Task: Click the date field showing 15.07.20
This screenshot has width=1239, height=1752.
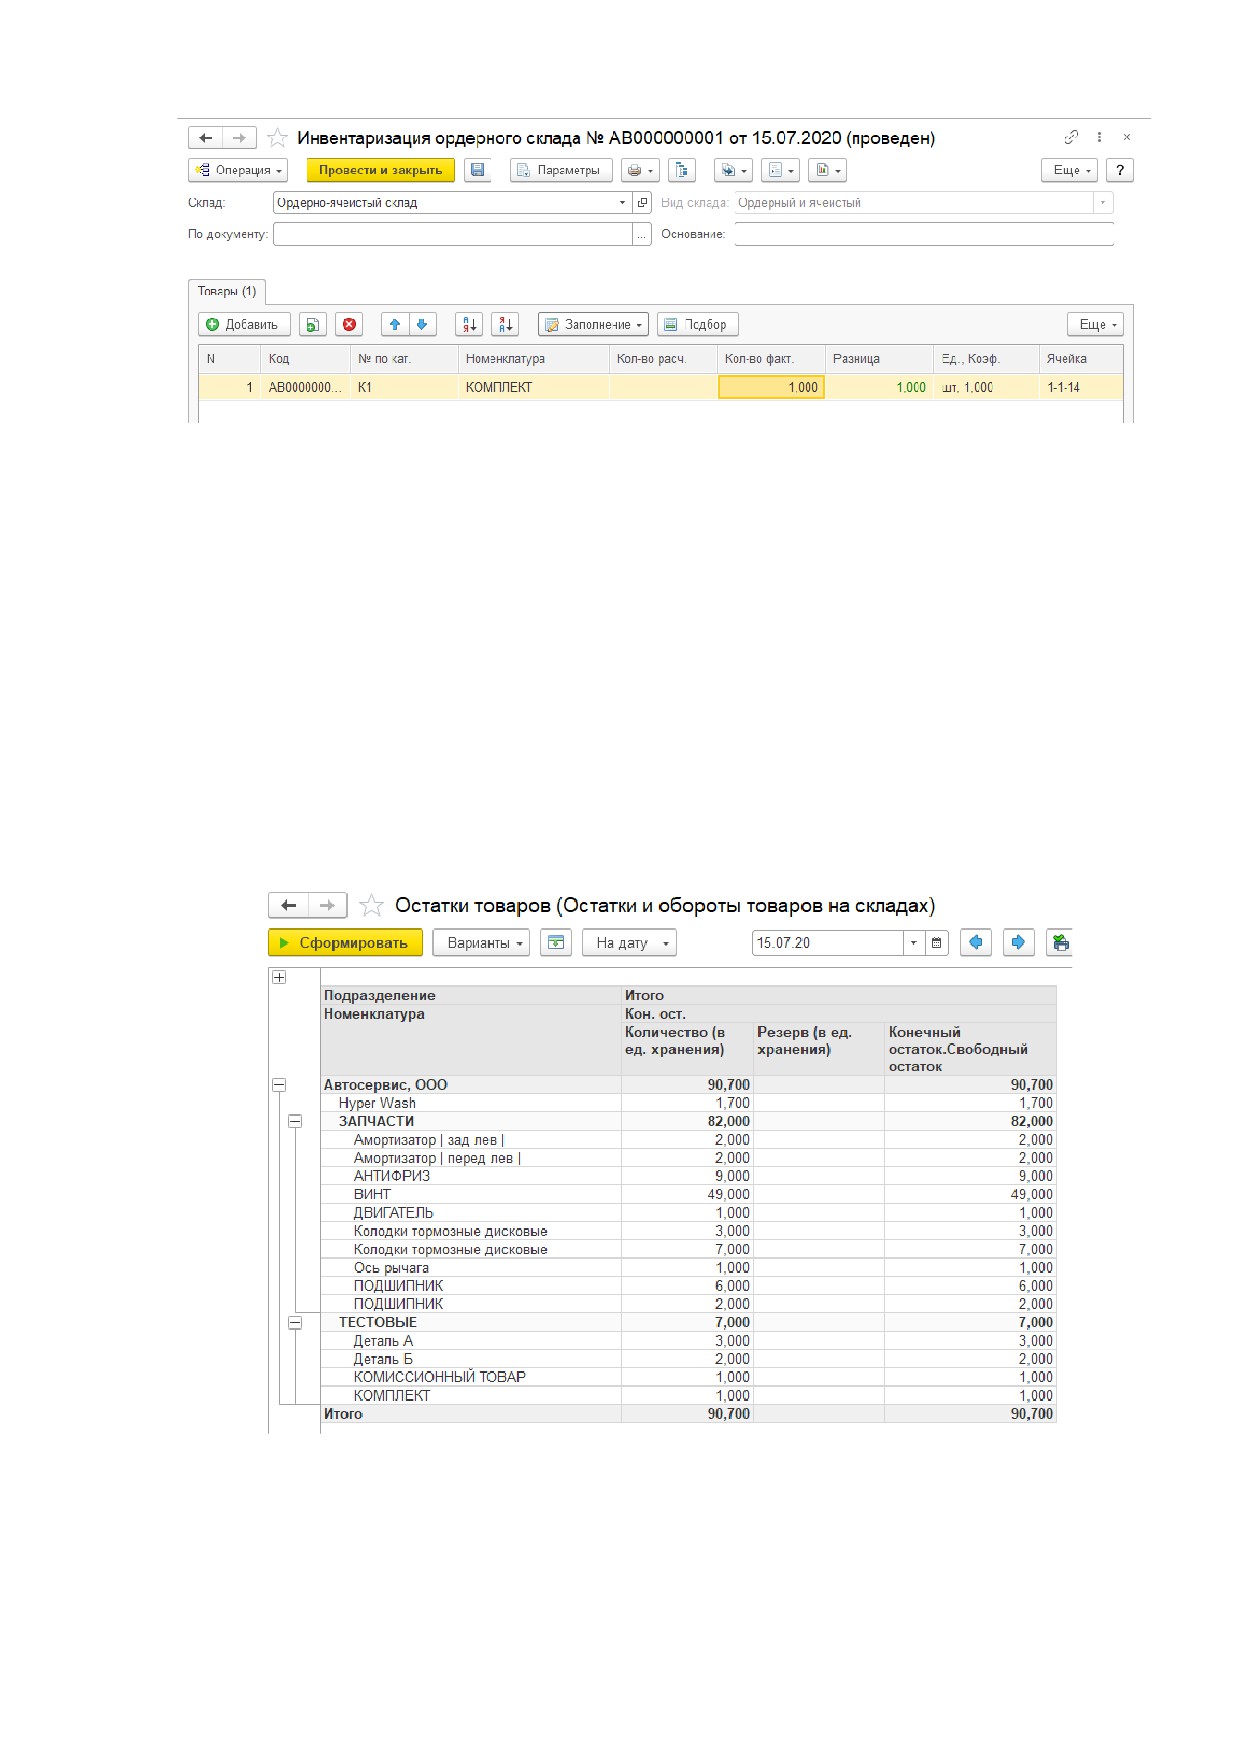Action: [828, 943]
